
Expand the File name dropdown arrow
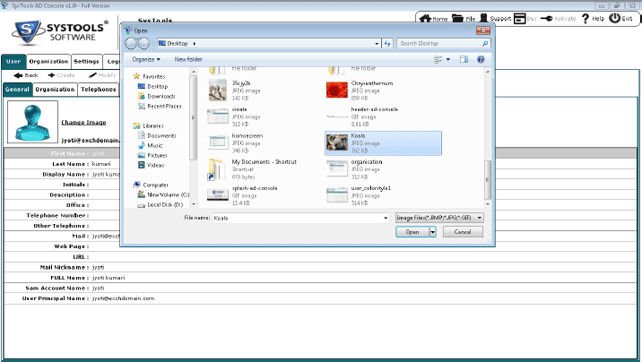pyautogui.click(x=385, y=218)
